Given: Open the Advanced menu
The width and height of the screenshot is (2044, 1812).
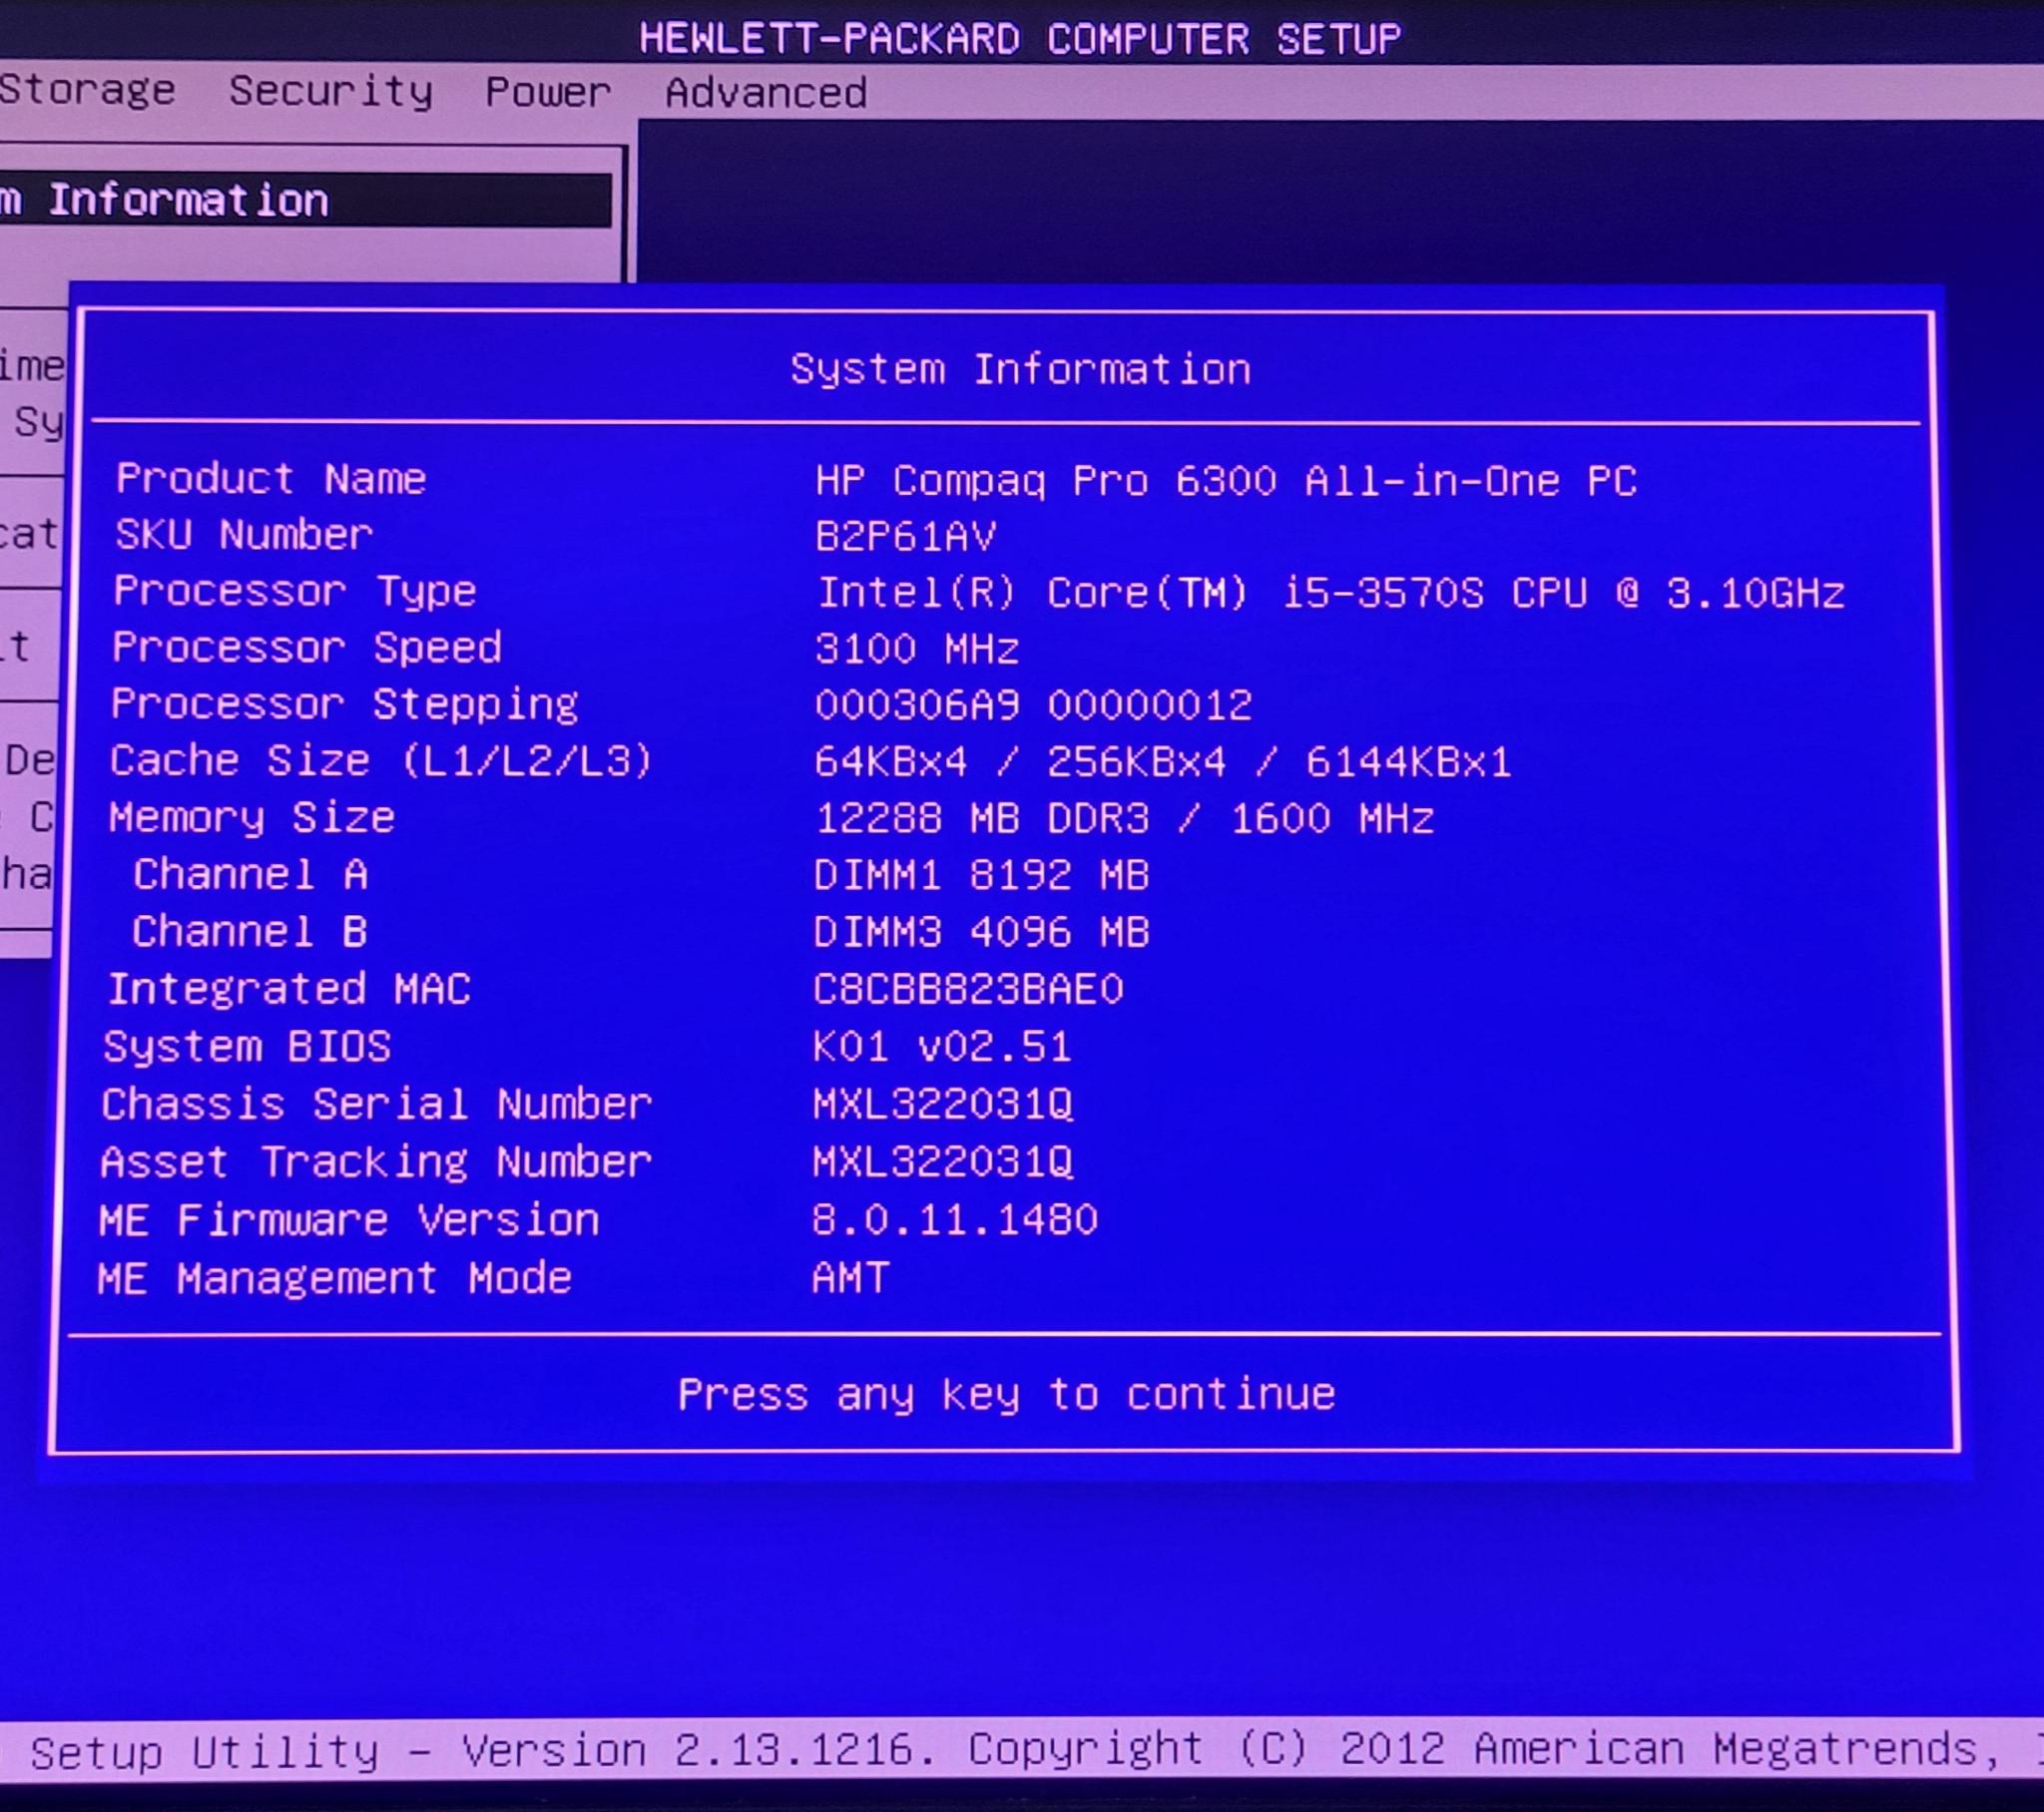Looking at the screenshot, I should click(x=766, y=94).
